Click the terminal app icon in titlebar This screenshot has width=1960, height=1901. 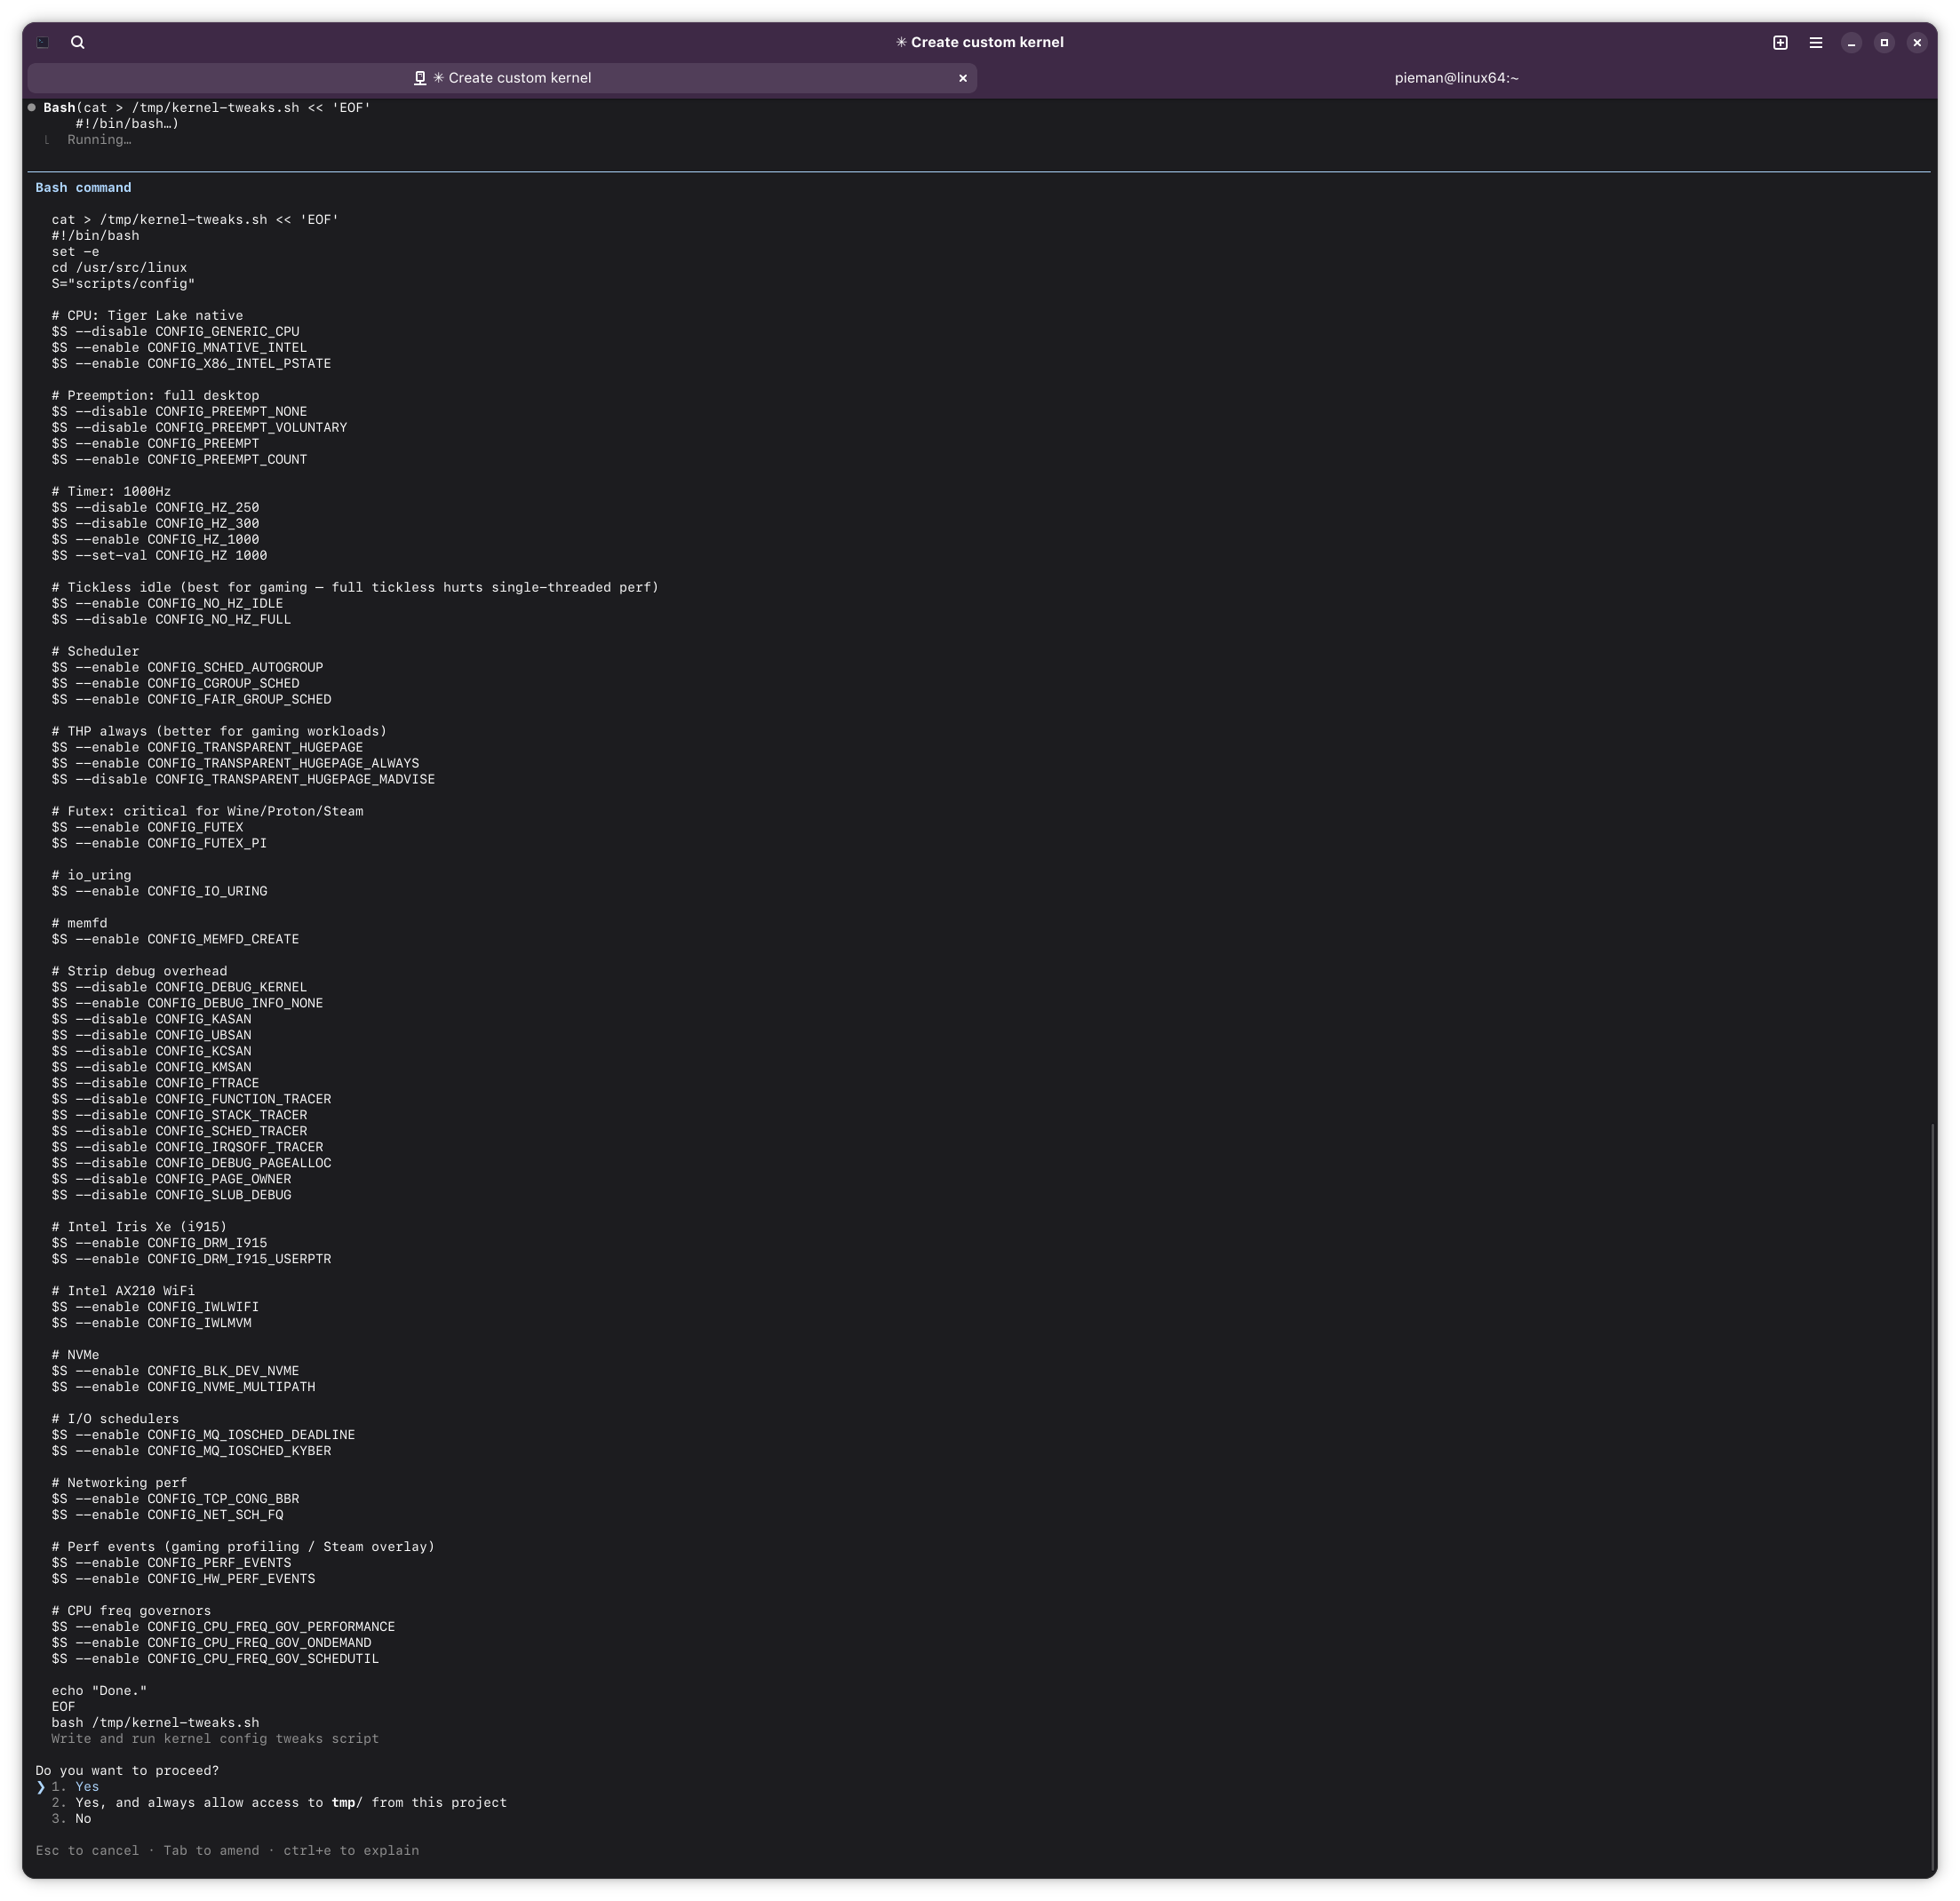click(x=43, y=42)
